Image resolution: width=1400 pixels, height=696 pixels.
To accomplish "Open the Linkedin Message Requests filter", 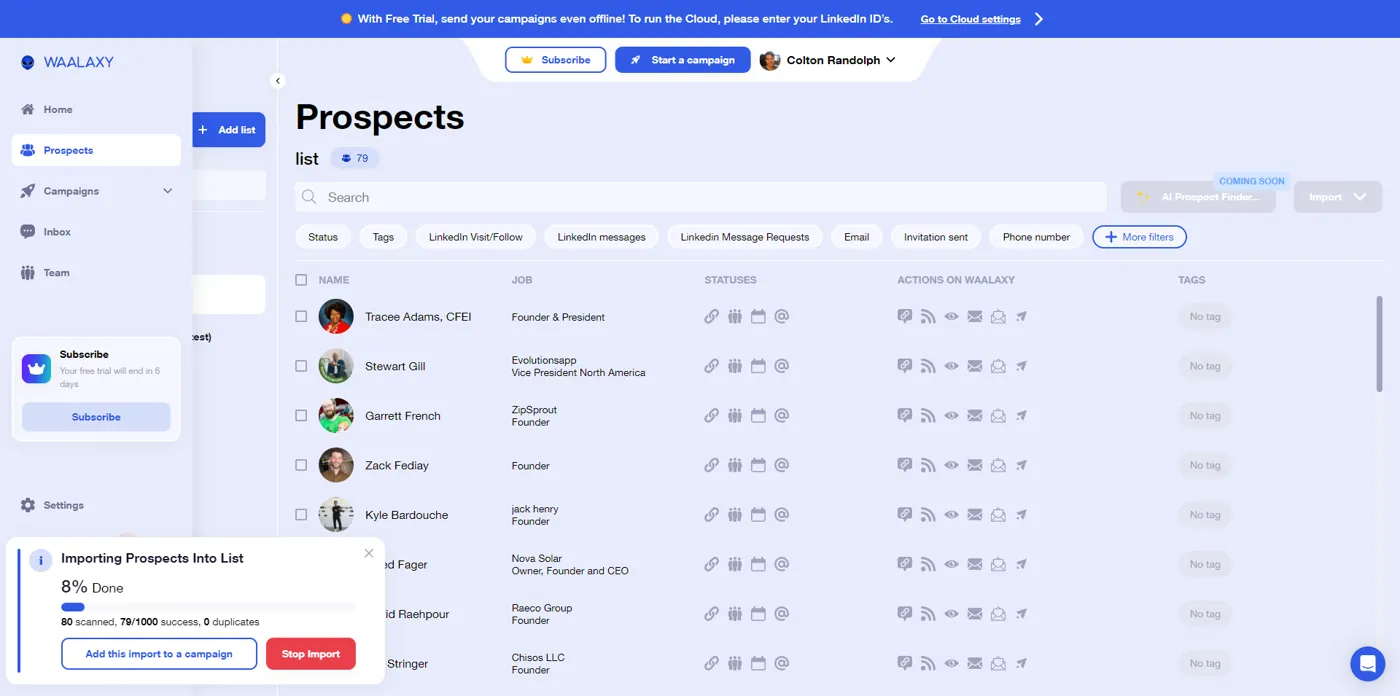I will point(745,237).
